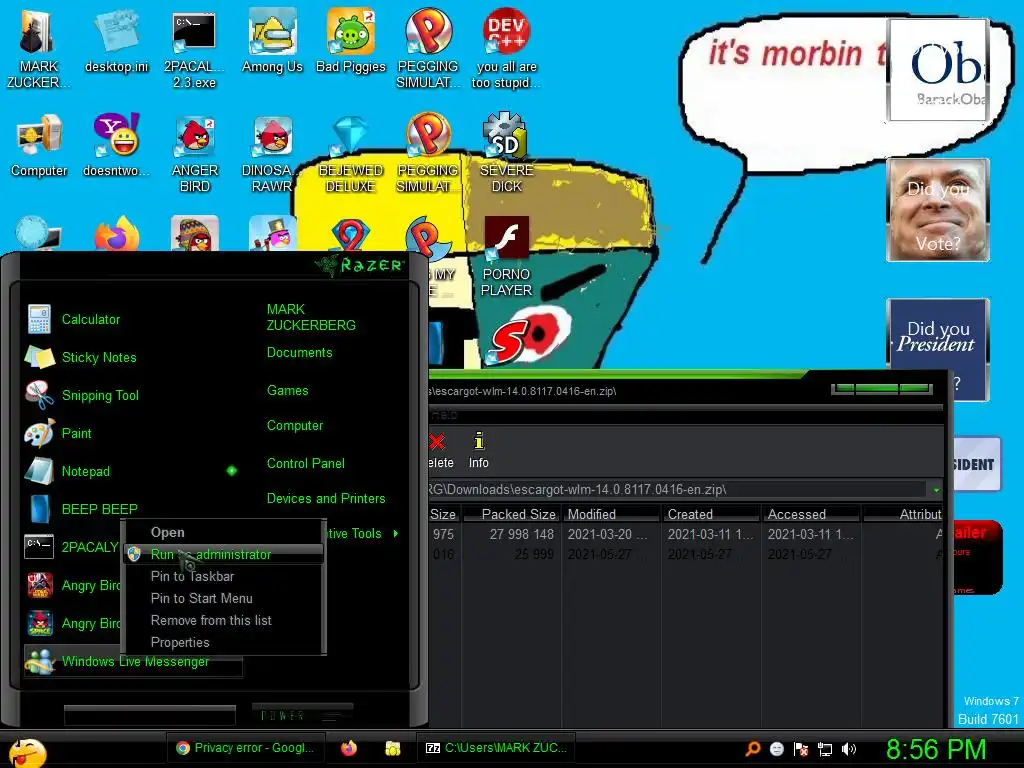This screenshot has width=1024, height=768.
Task: Open Computer link in Start menu
Action: [295, 426]
